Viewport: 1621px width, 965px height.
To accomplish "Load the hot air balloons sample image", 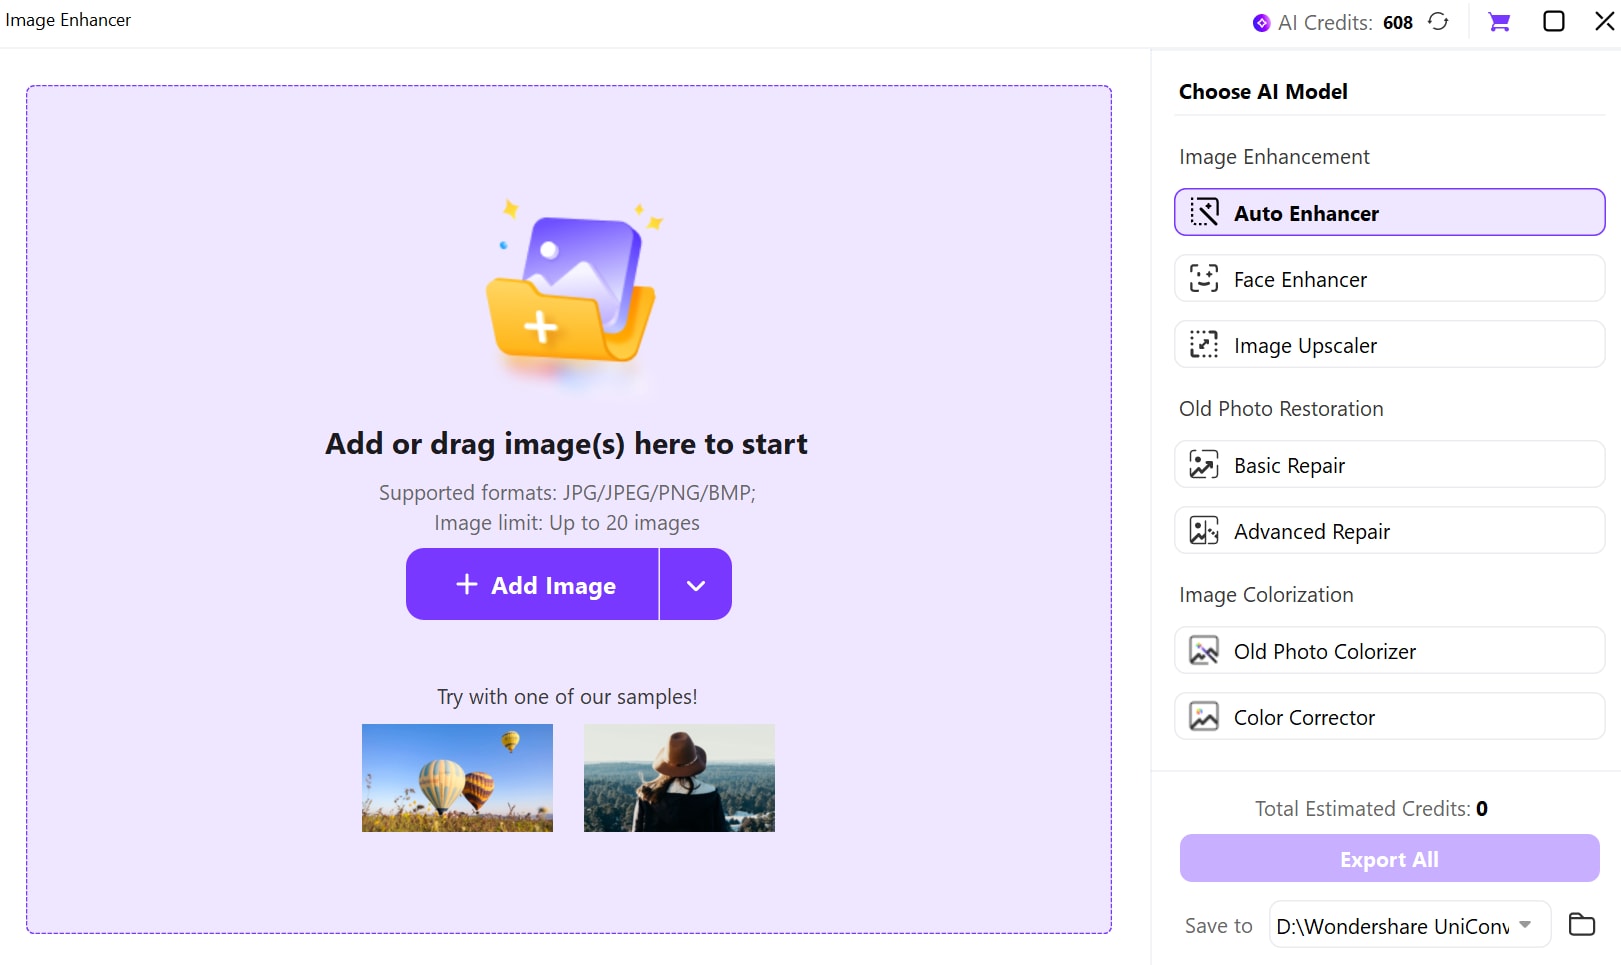I will pos(457,778).
